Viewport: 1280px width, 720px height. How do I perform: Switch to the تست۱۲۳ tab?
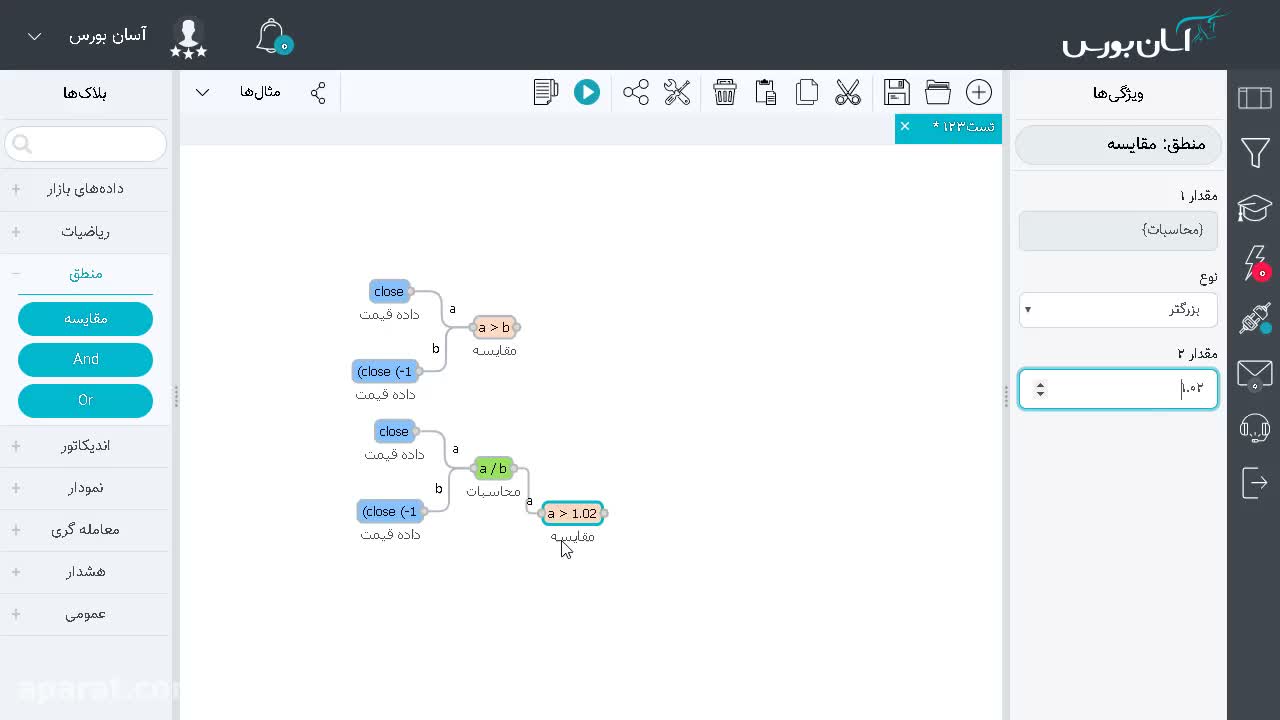click(963, 127)
